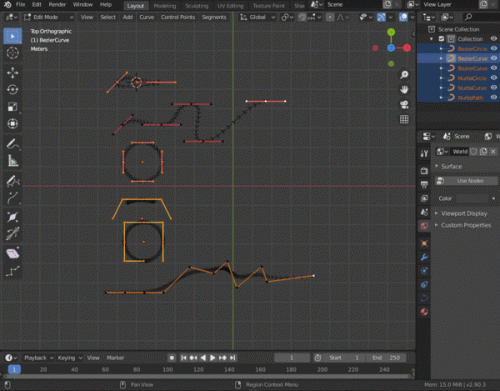The width and height of the screenshot is (500, 391).
Task: Select the curve Tilt tool
Action: click(x=13, y=234)
